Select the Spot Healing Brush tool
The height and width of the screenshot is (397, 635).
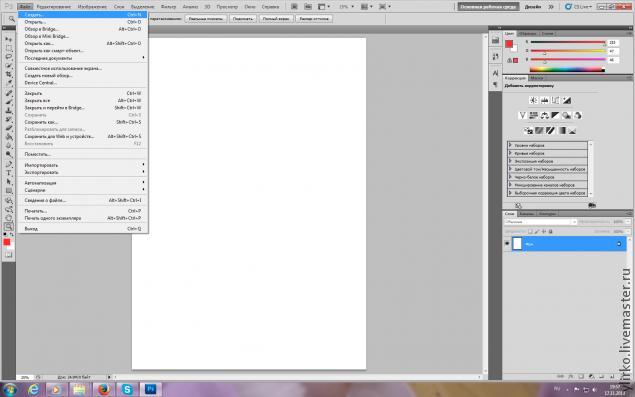9,93
